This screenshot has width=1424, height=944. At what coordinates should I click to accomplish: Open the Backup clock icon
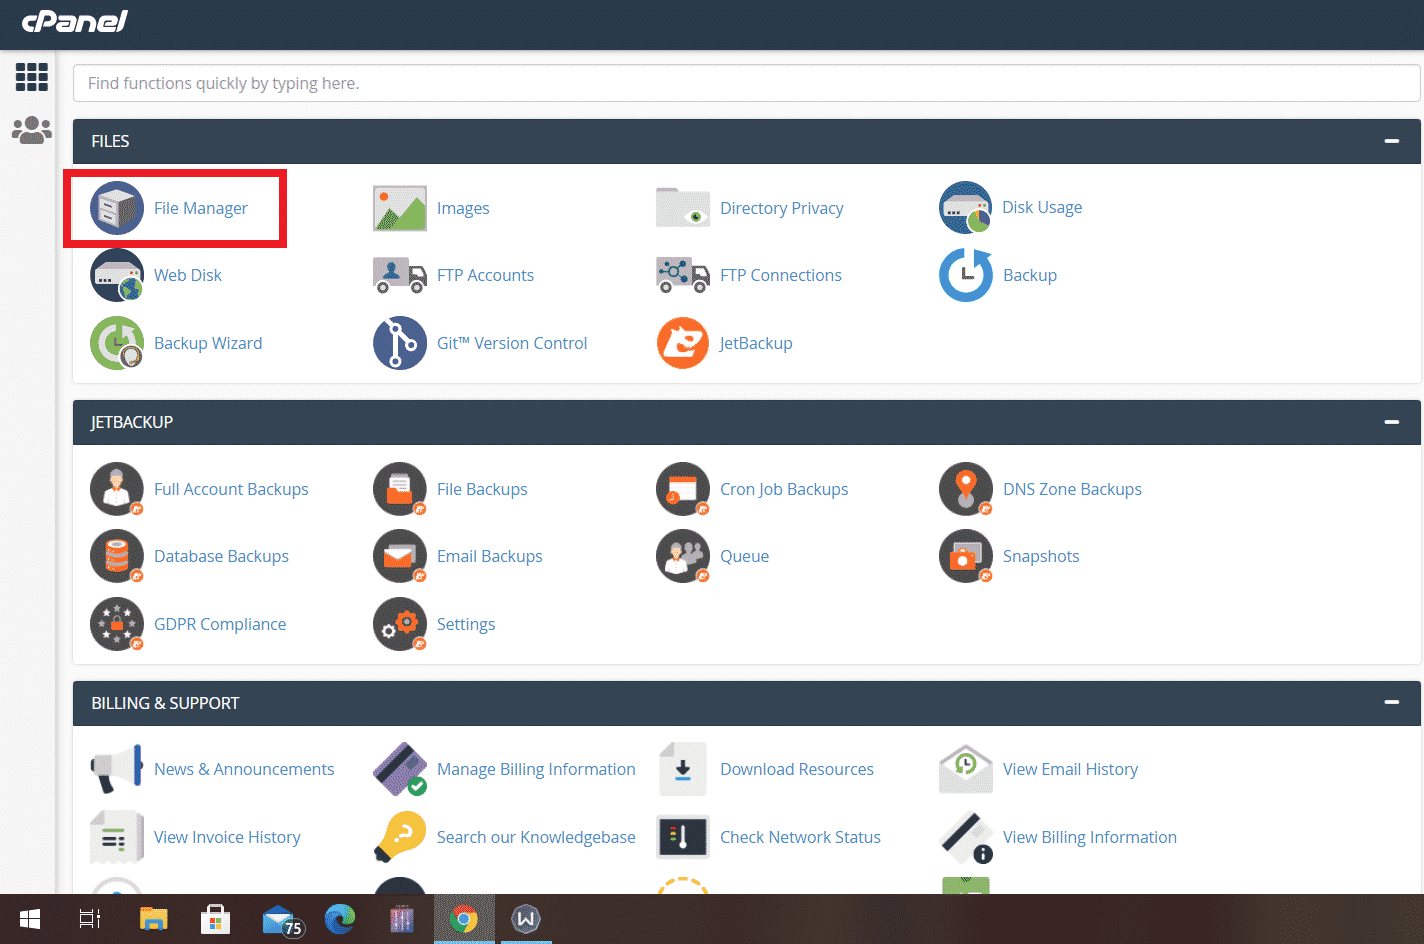966,275
